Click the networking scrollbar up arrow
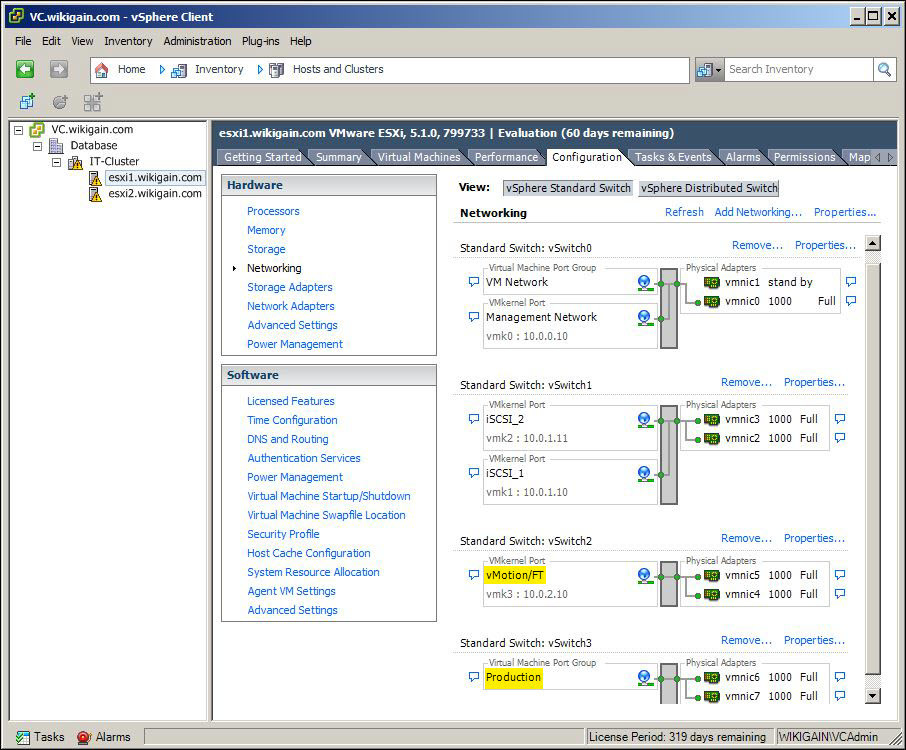Image resolution: width=906 pixels, height=750 pixels. click(x=873, y=243)
